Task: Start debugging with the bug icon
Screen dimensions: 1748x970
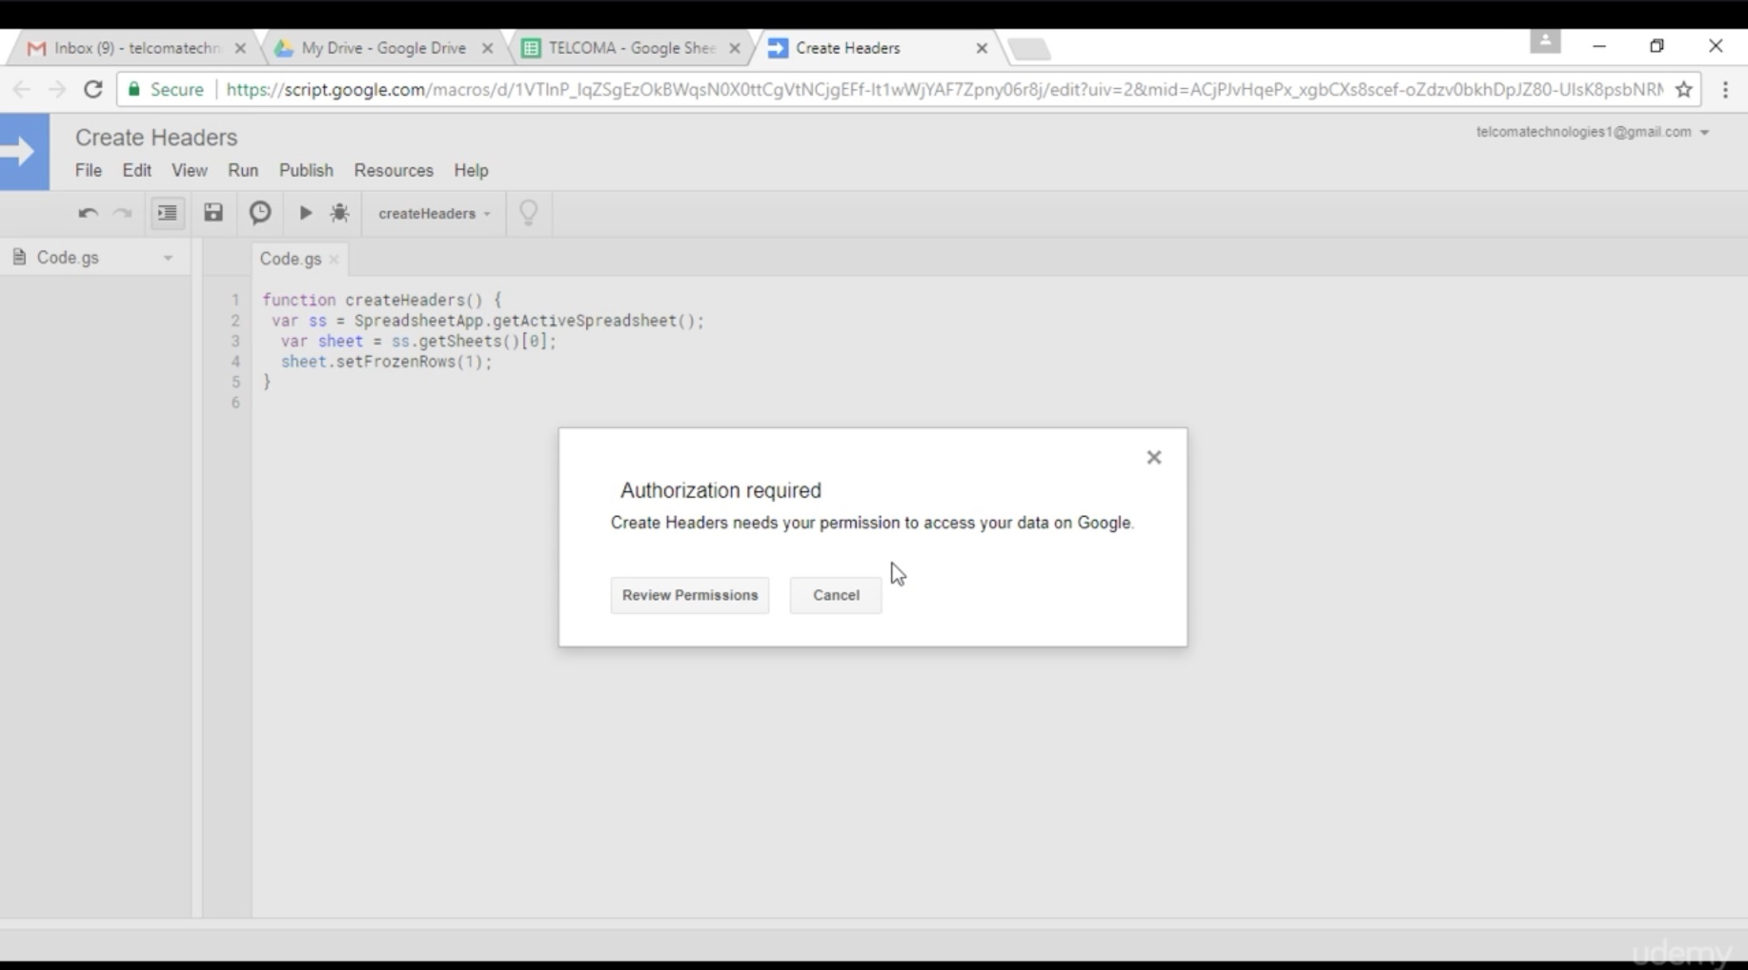Action: point(339,213)
